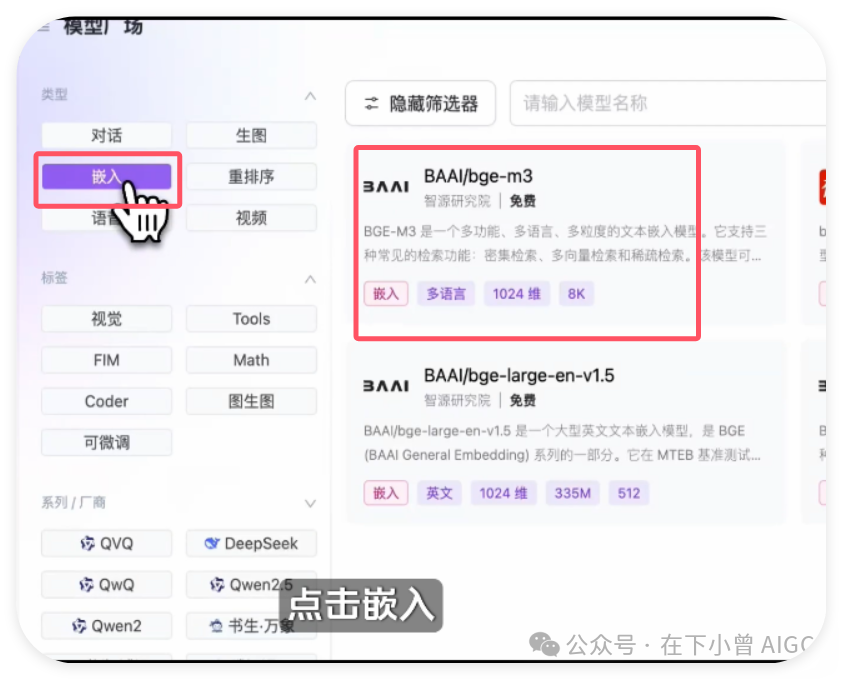842x679 pixels.
Task: Filter by the DeepSeek vendor
Action: coord(251,544)
